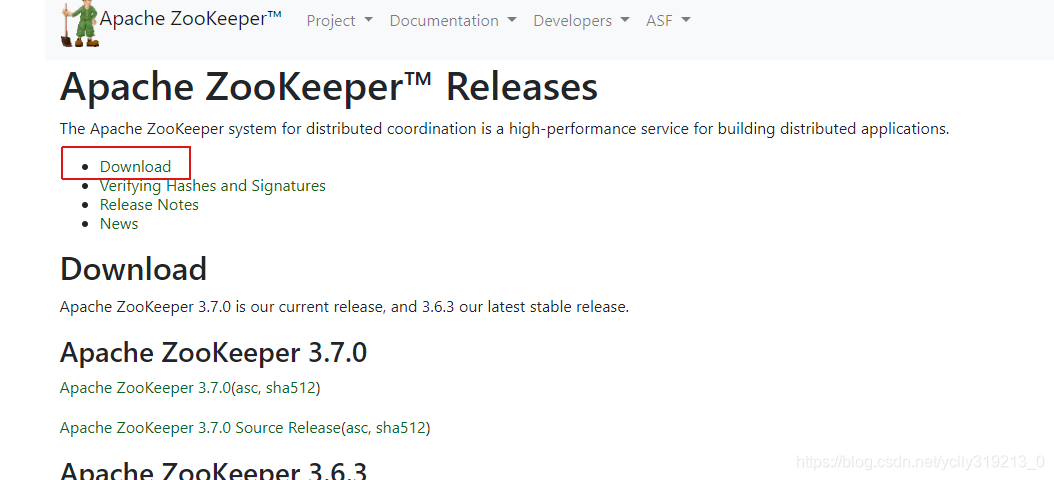
Task: Open Apache ZooKeeper 3.7.0 Source Release link
Action: pyautogui.click(x=200, y=428)
